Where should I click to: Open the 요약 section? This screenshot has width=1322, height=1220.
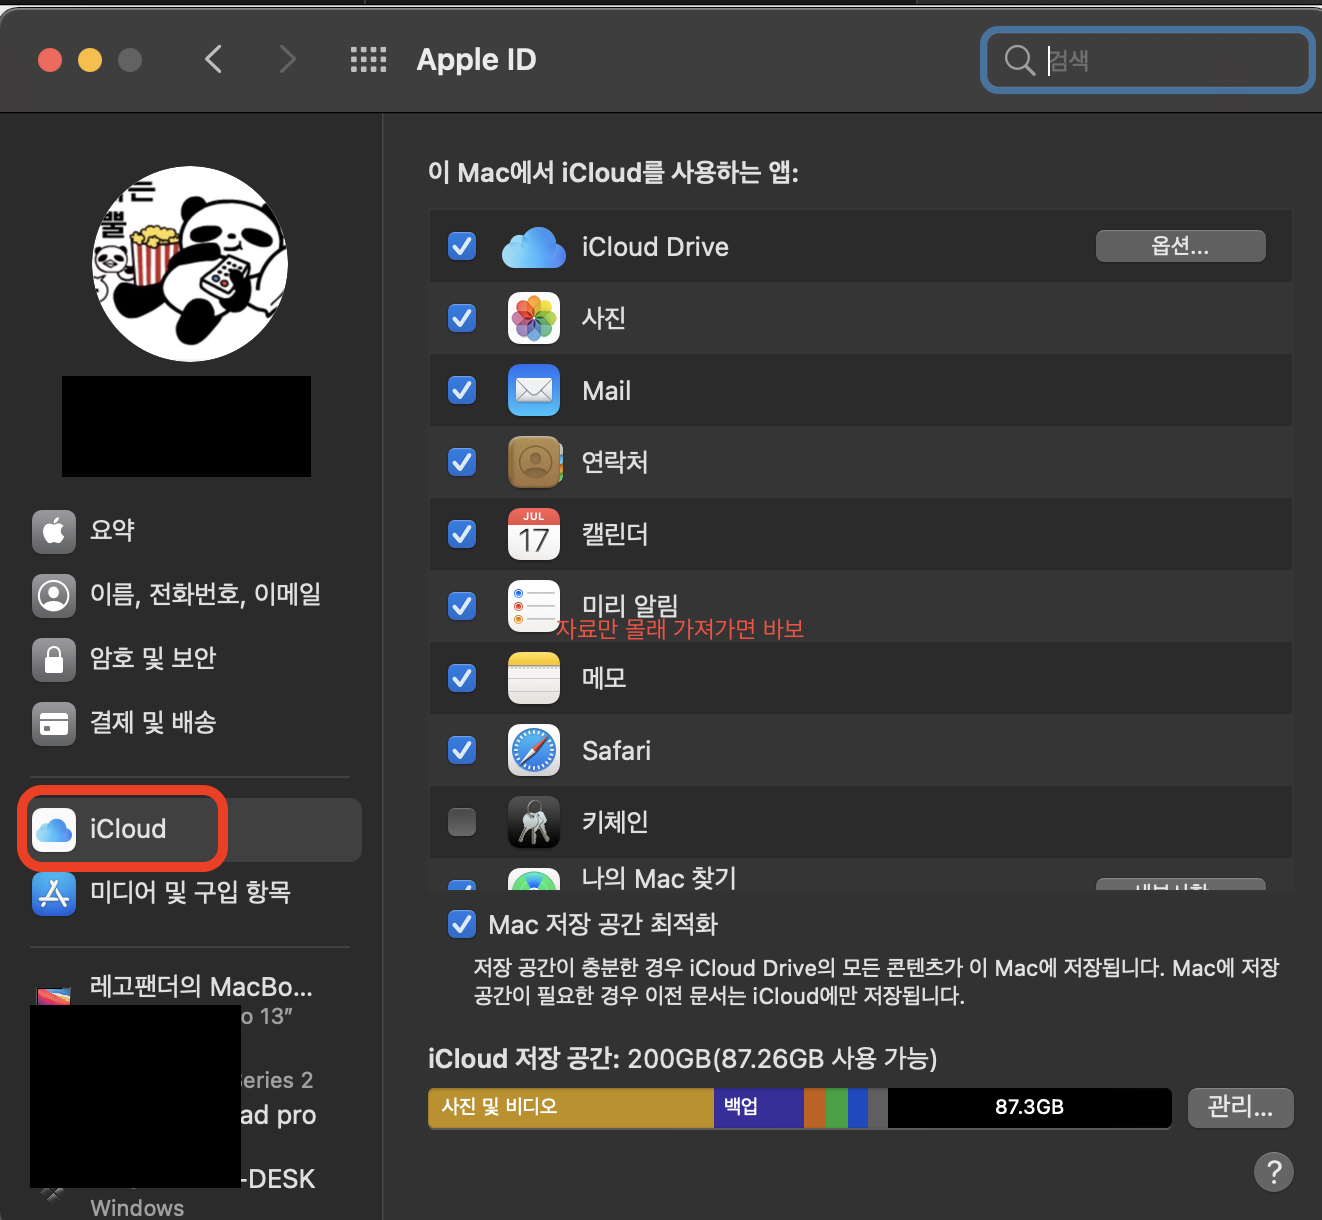pos(190,531)
